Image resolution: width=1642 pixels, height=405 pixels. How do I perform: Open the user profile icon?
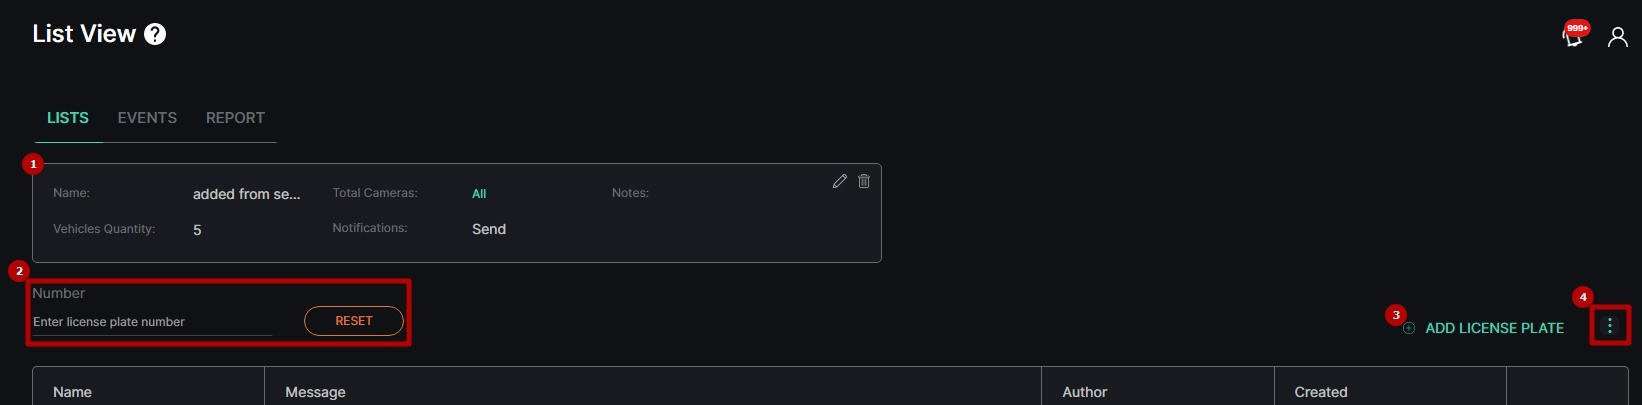click(x=1617, y=37)
